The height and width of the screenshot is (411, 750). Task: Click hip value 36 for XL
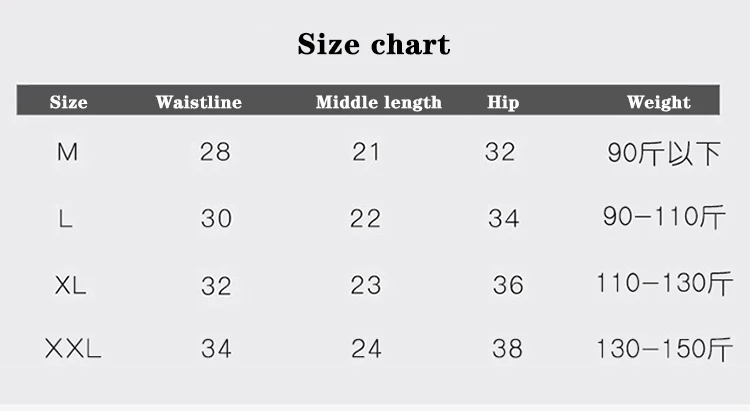(508, 285)
